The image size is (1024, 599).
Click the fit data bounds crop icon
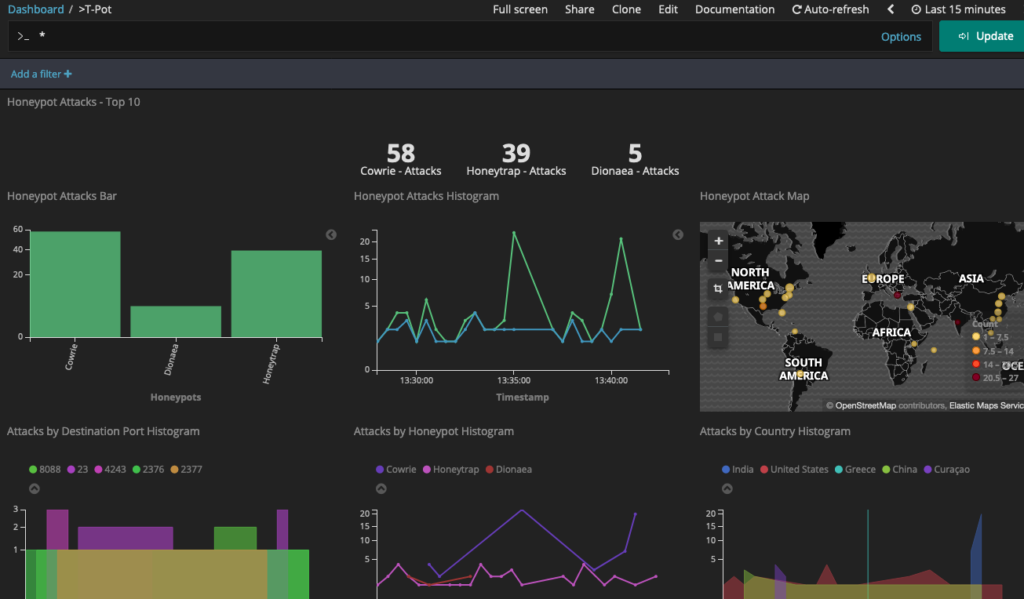pyautogui.click(x=718, y=288)
